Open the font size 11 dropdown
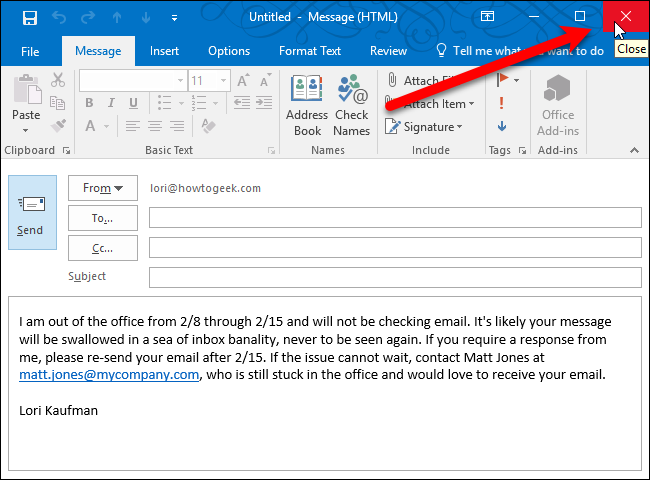The image size is (650, 480). 223,80
